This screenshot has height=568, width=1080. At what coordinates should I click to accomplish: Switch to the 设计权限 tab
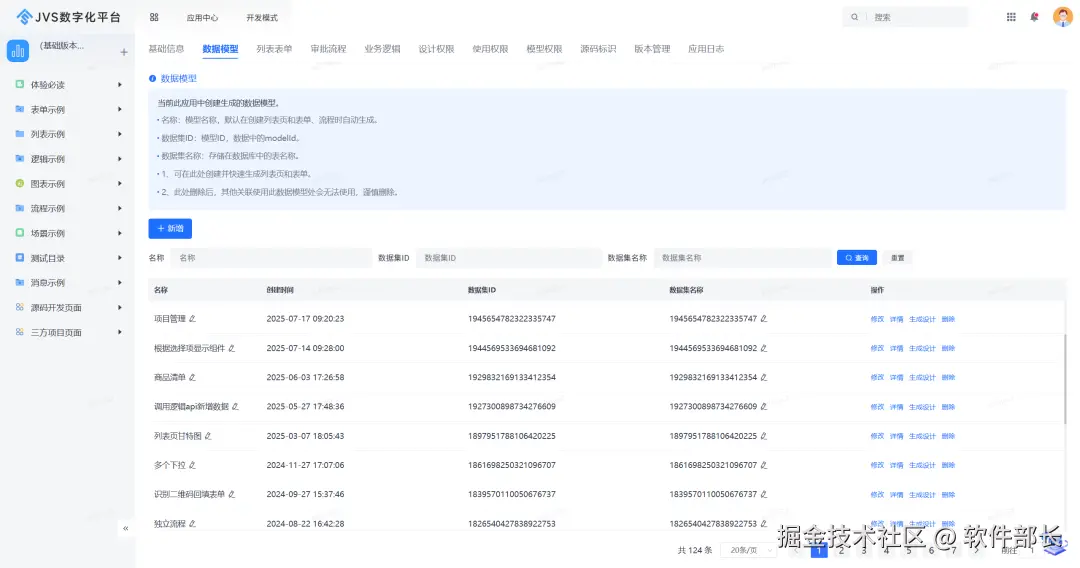tap(436, 49)
